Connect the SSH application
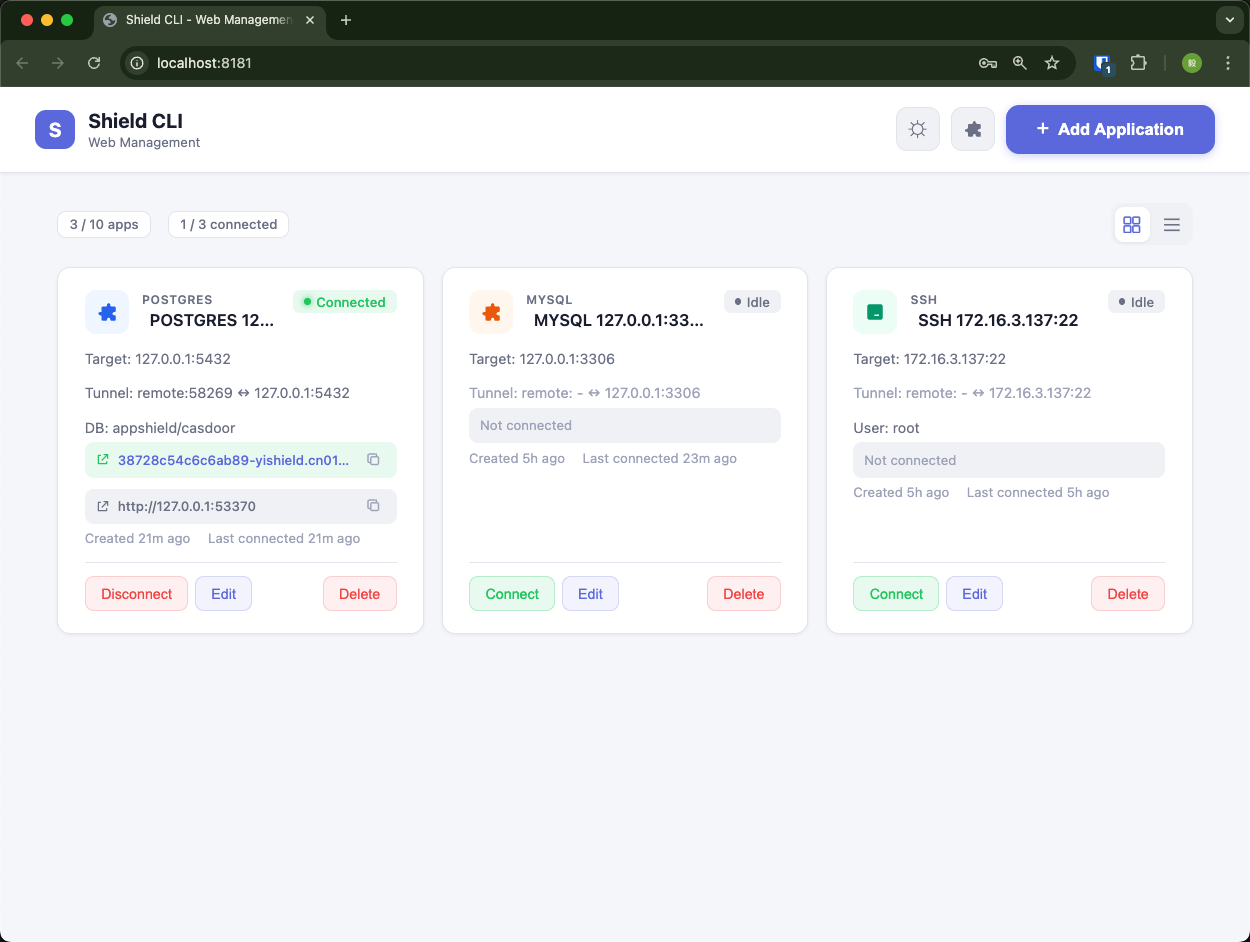Viewport: 1250px width, 942px height. (x=896, y=594)
